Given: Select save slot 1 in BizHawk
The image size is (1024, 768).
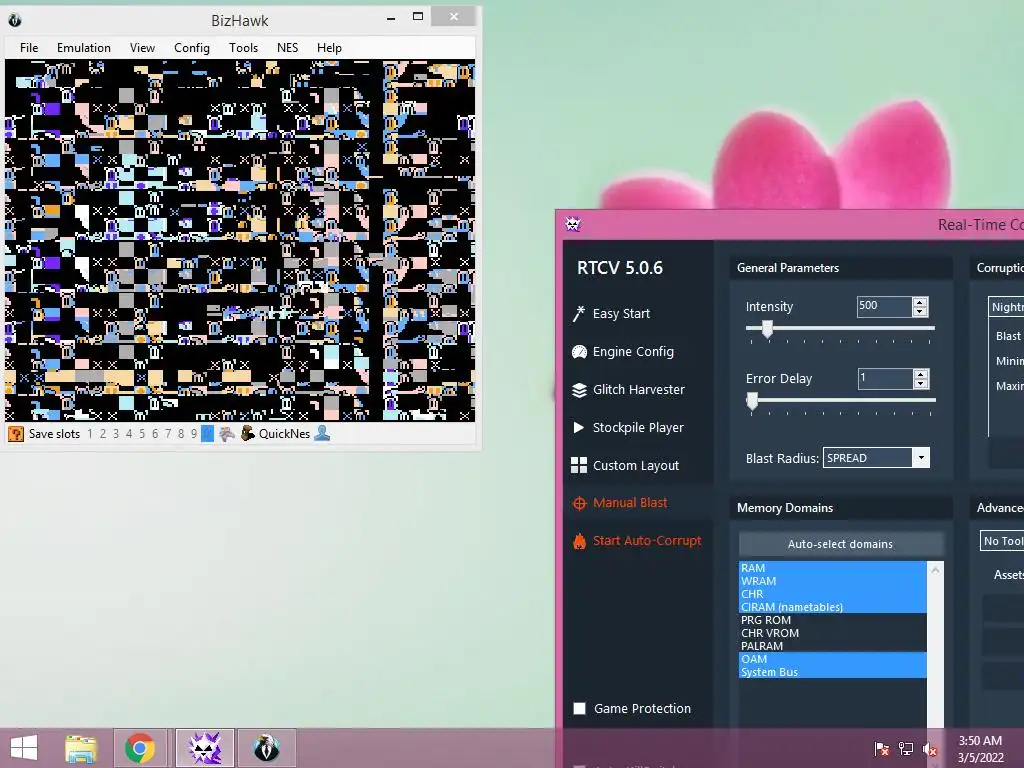Looking at the screenshot, I should click(90, 434).
